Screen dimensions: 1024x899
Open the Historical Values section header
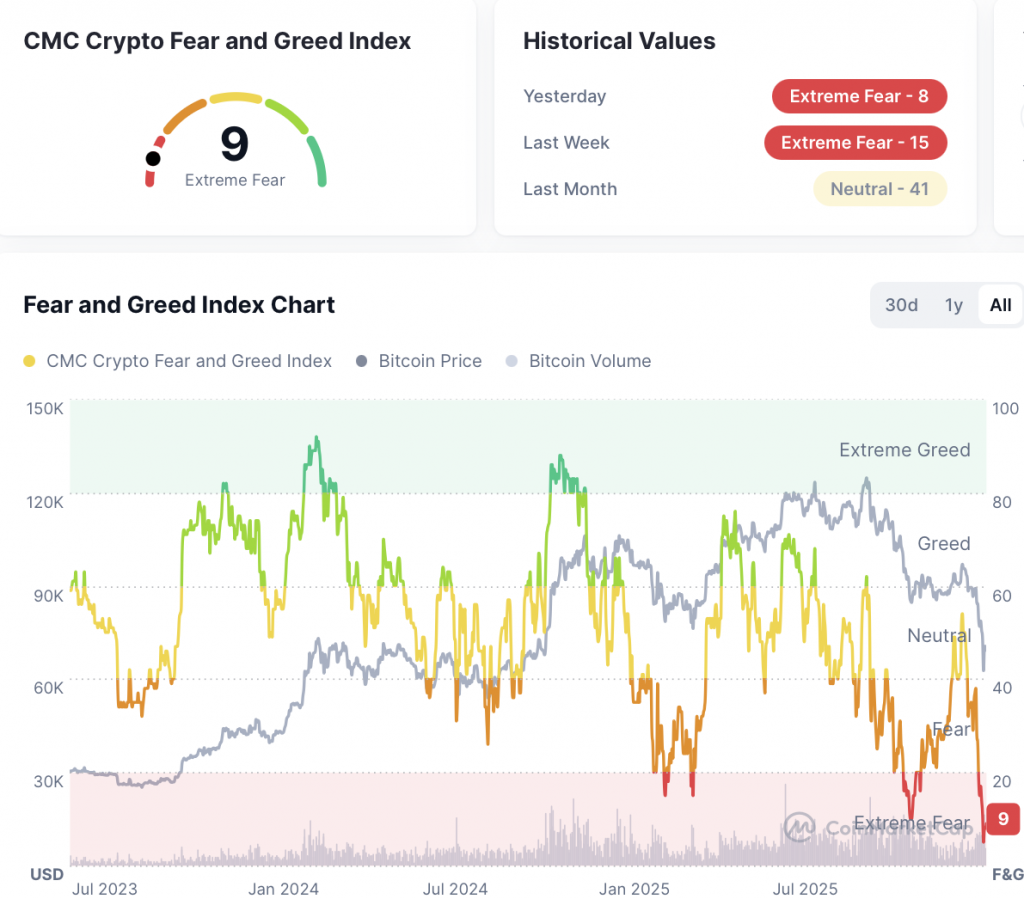tap(618, 41)
